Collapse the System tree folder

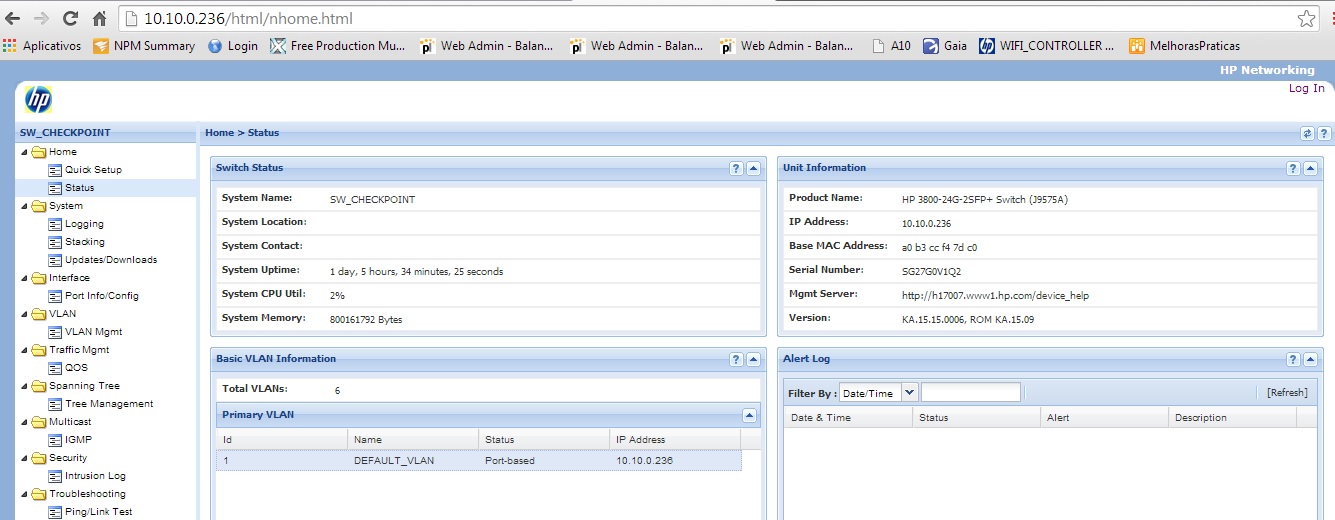pyautogui.click(x=24, y=206)
